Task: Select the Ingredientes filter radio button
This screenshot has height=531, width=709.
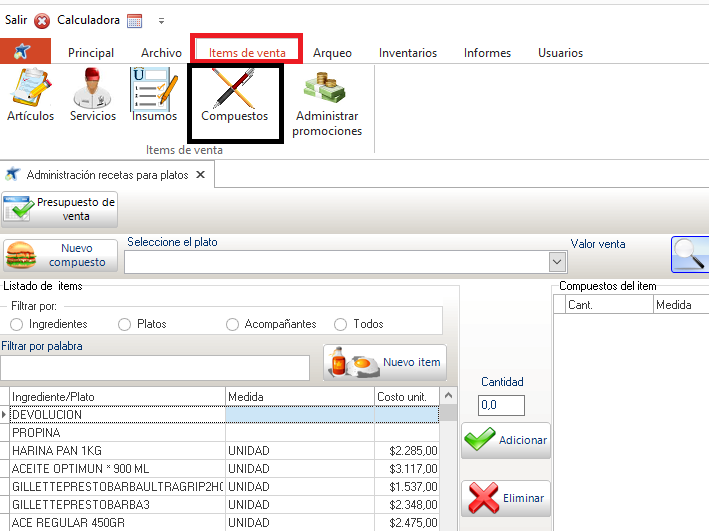Action: pyautogui.click(x=17, y=324)
